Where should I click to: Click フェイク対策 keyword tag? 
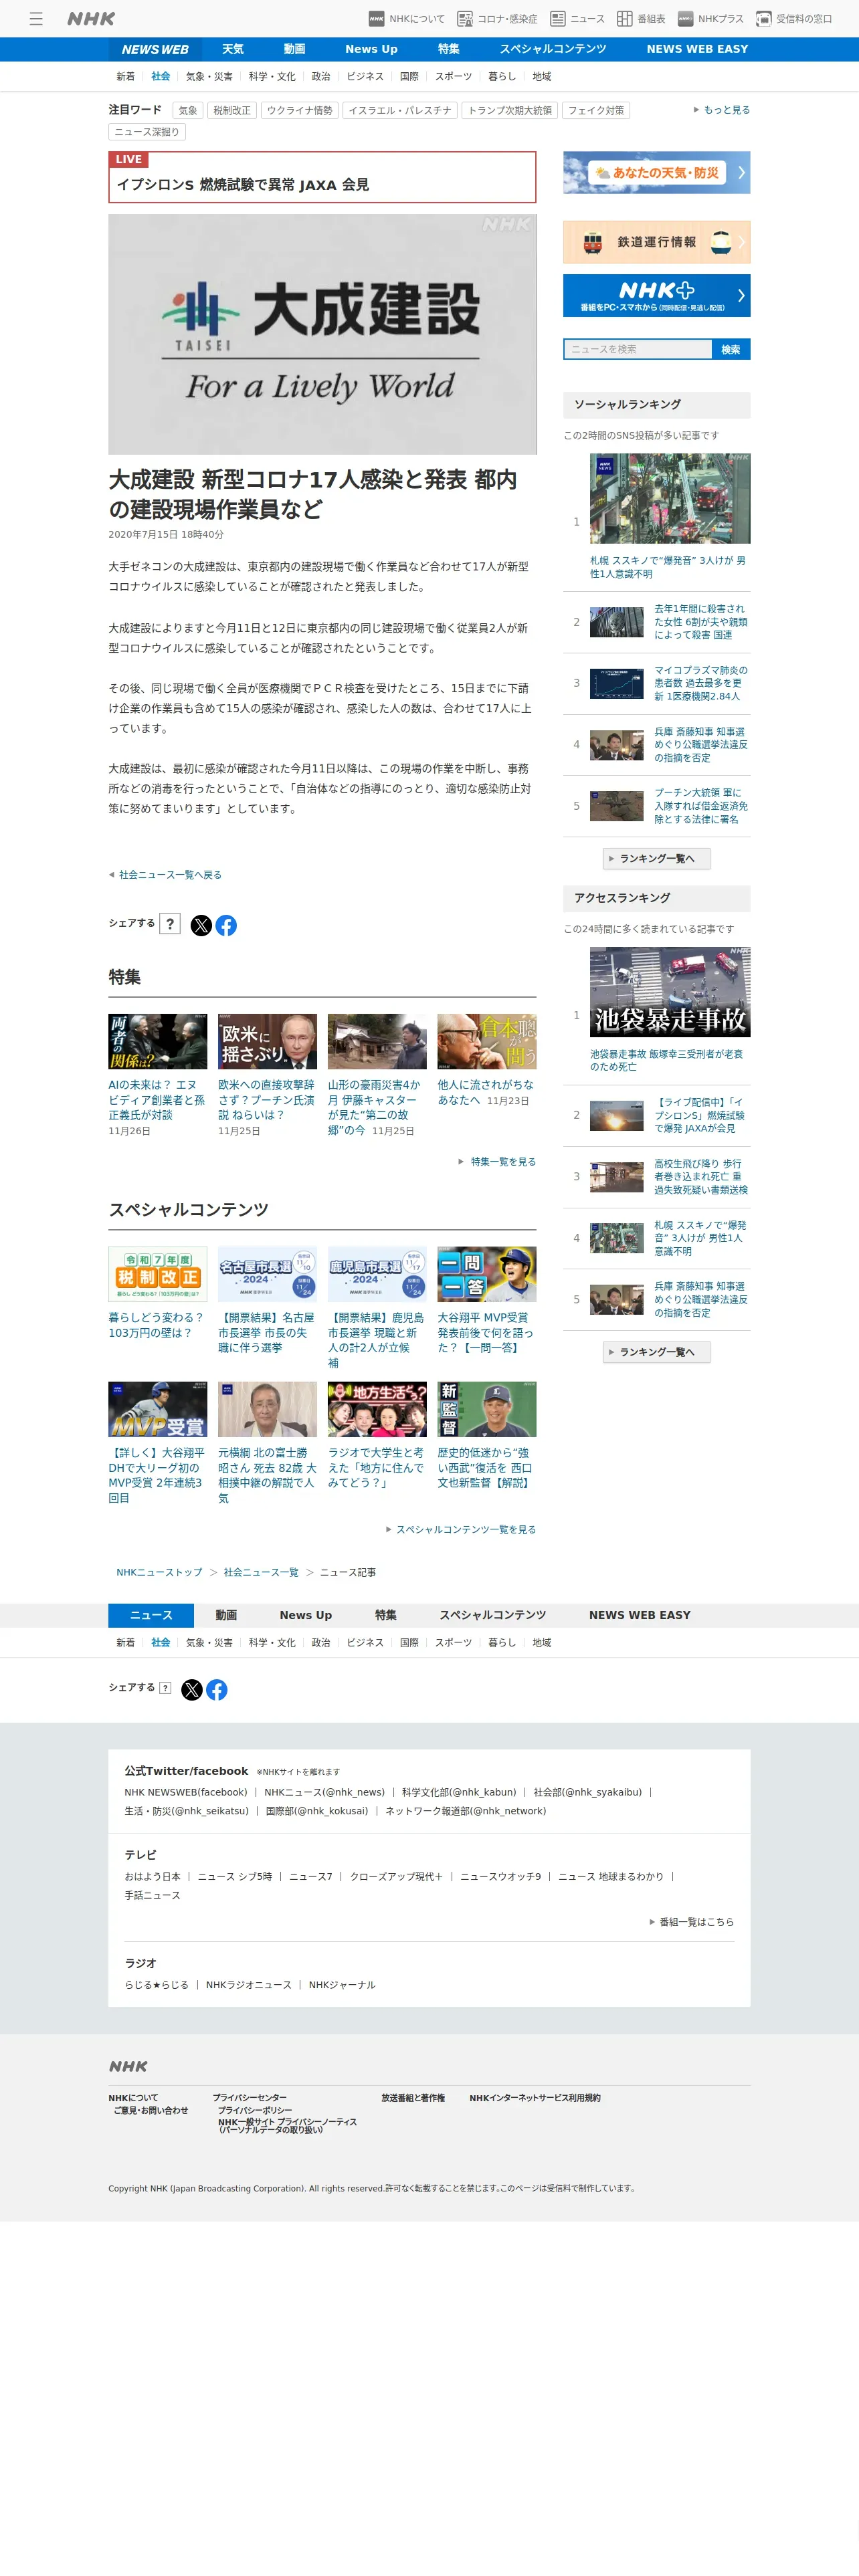pos(596,111)
